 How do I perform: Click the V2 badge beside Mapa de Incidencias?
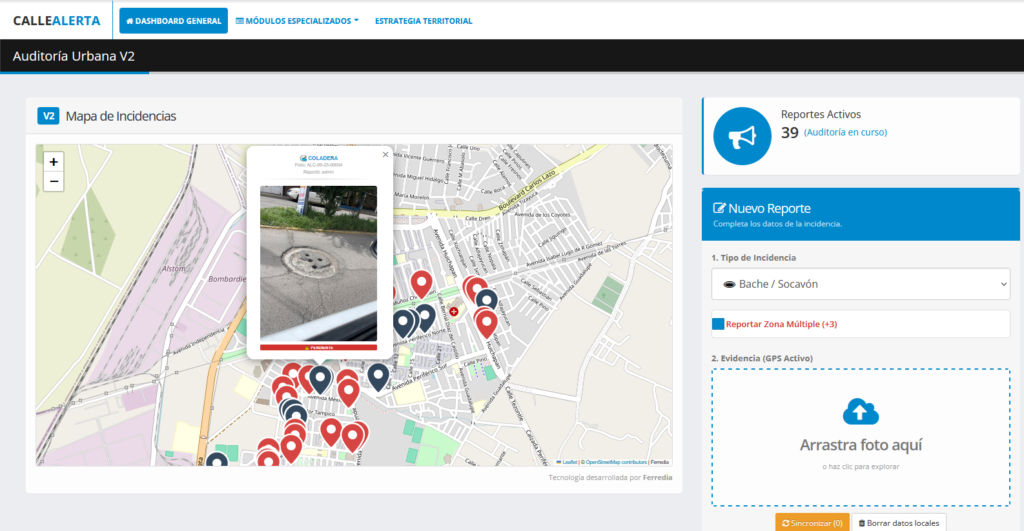pyautogui.click(x=48, y=116)
